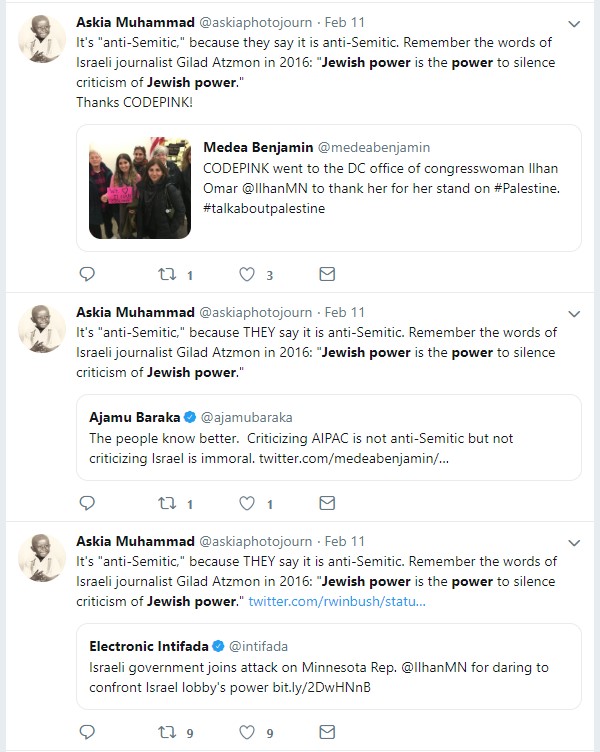Open the first tweet's chevron menu
The width and height of the screenshot is (600, 752).
coord(574,24)
